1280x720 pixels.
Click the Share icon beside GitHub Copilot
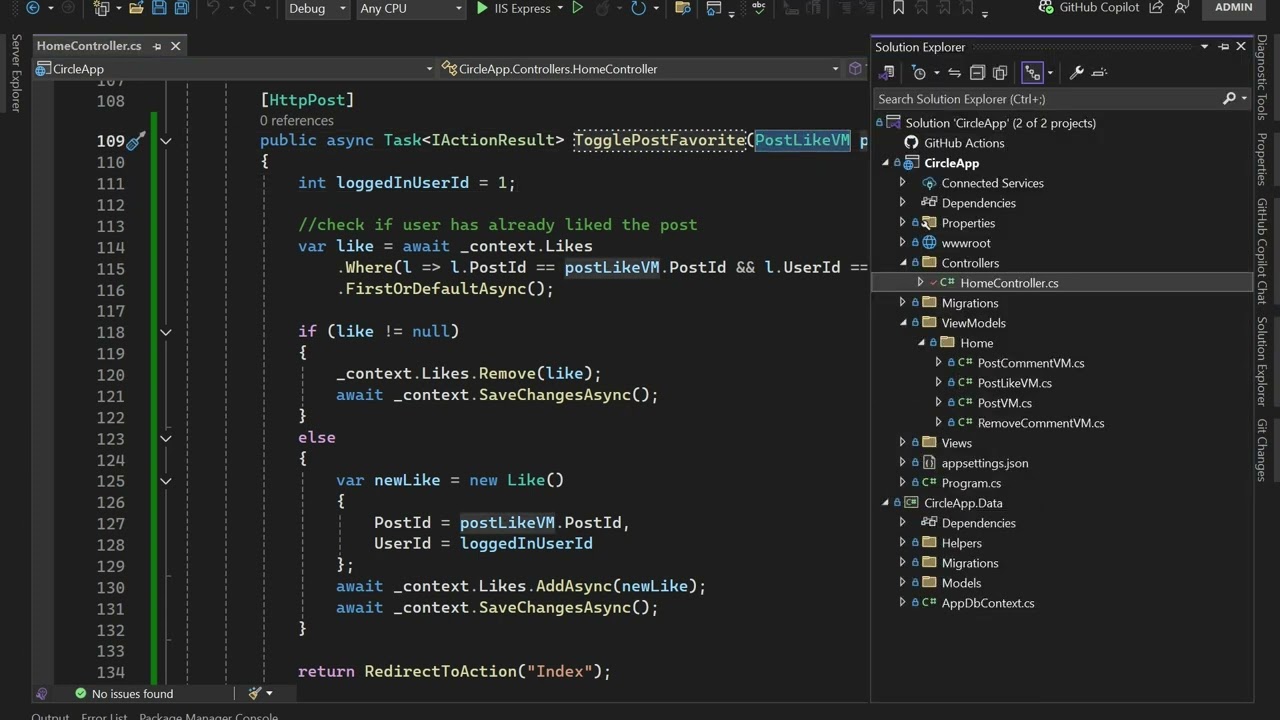(1157, 7)
